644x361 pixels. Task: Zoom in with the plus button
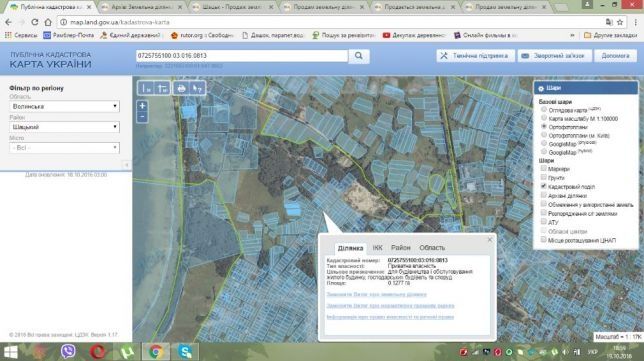tap(142, 106)
